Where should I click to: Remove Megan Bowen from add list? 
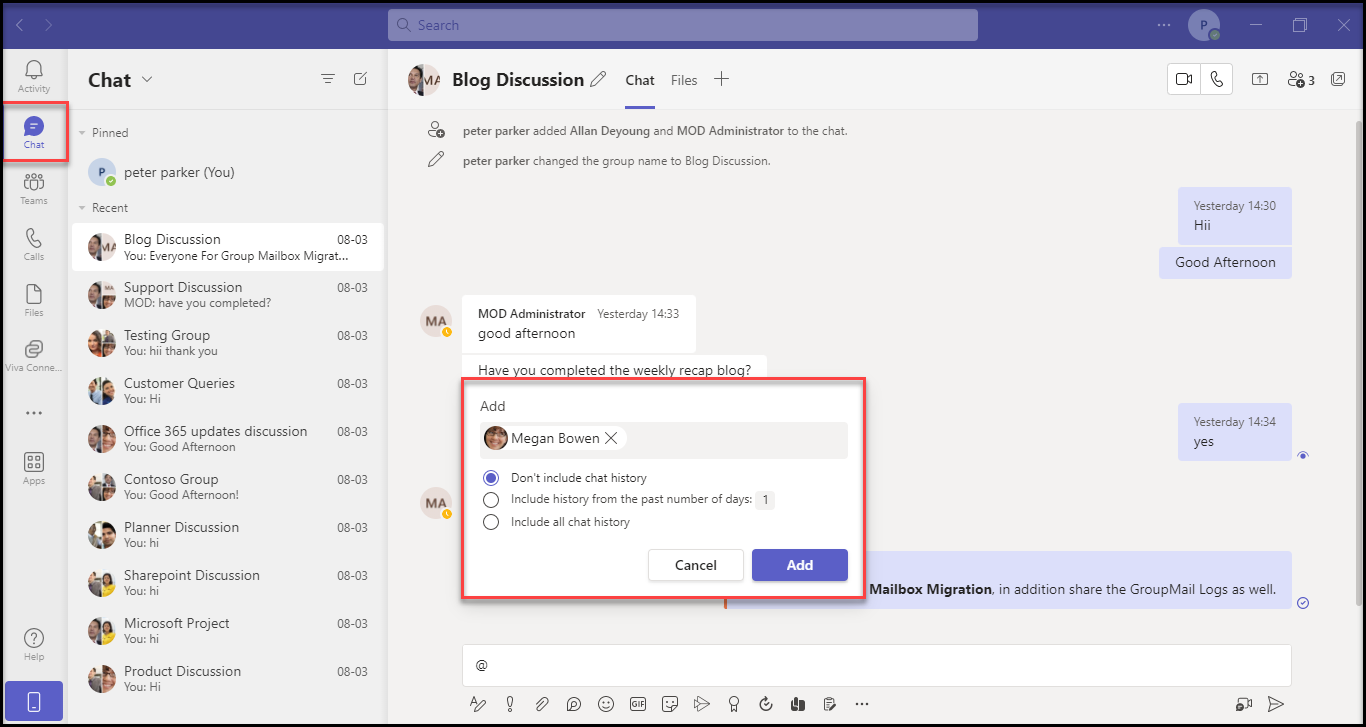point(611,438)
